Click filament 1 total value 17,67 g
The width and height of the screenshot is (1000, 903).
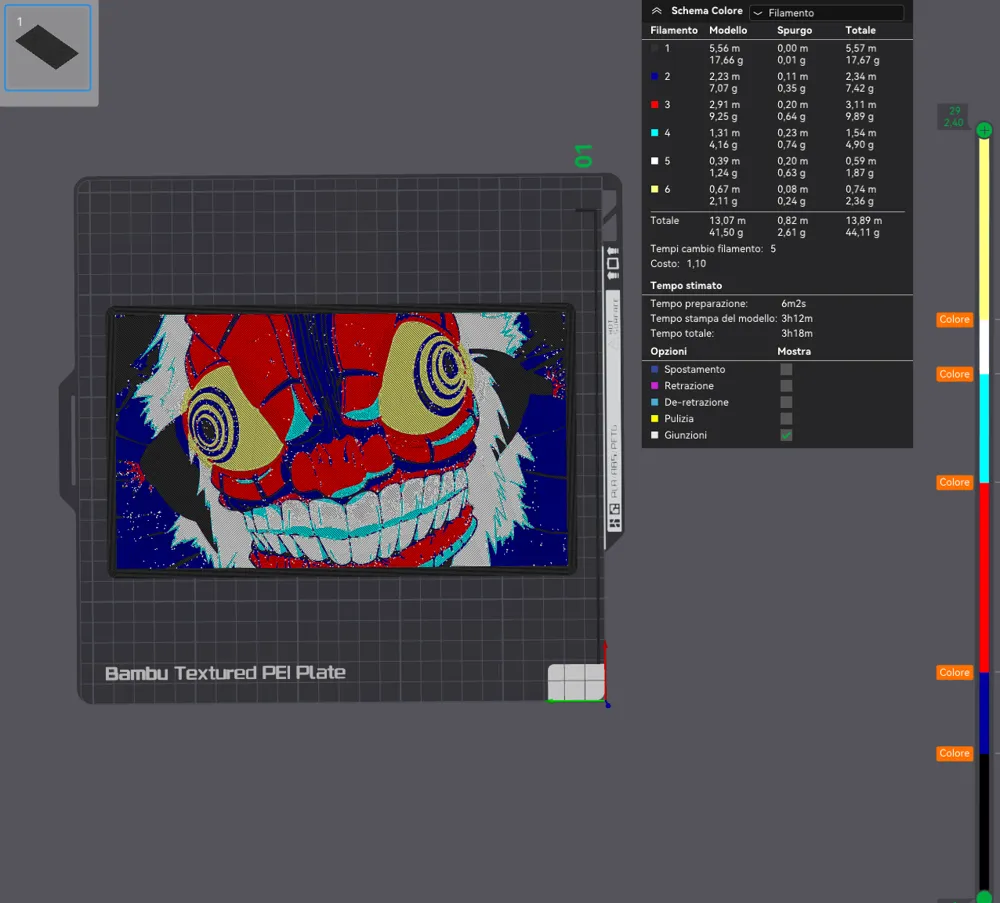click(862, 60)
